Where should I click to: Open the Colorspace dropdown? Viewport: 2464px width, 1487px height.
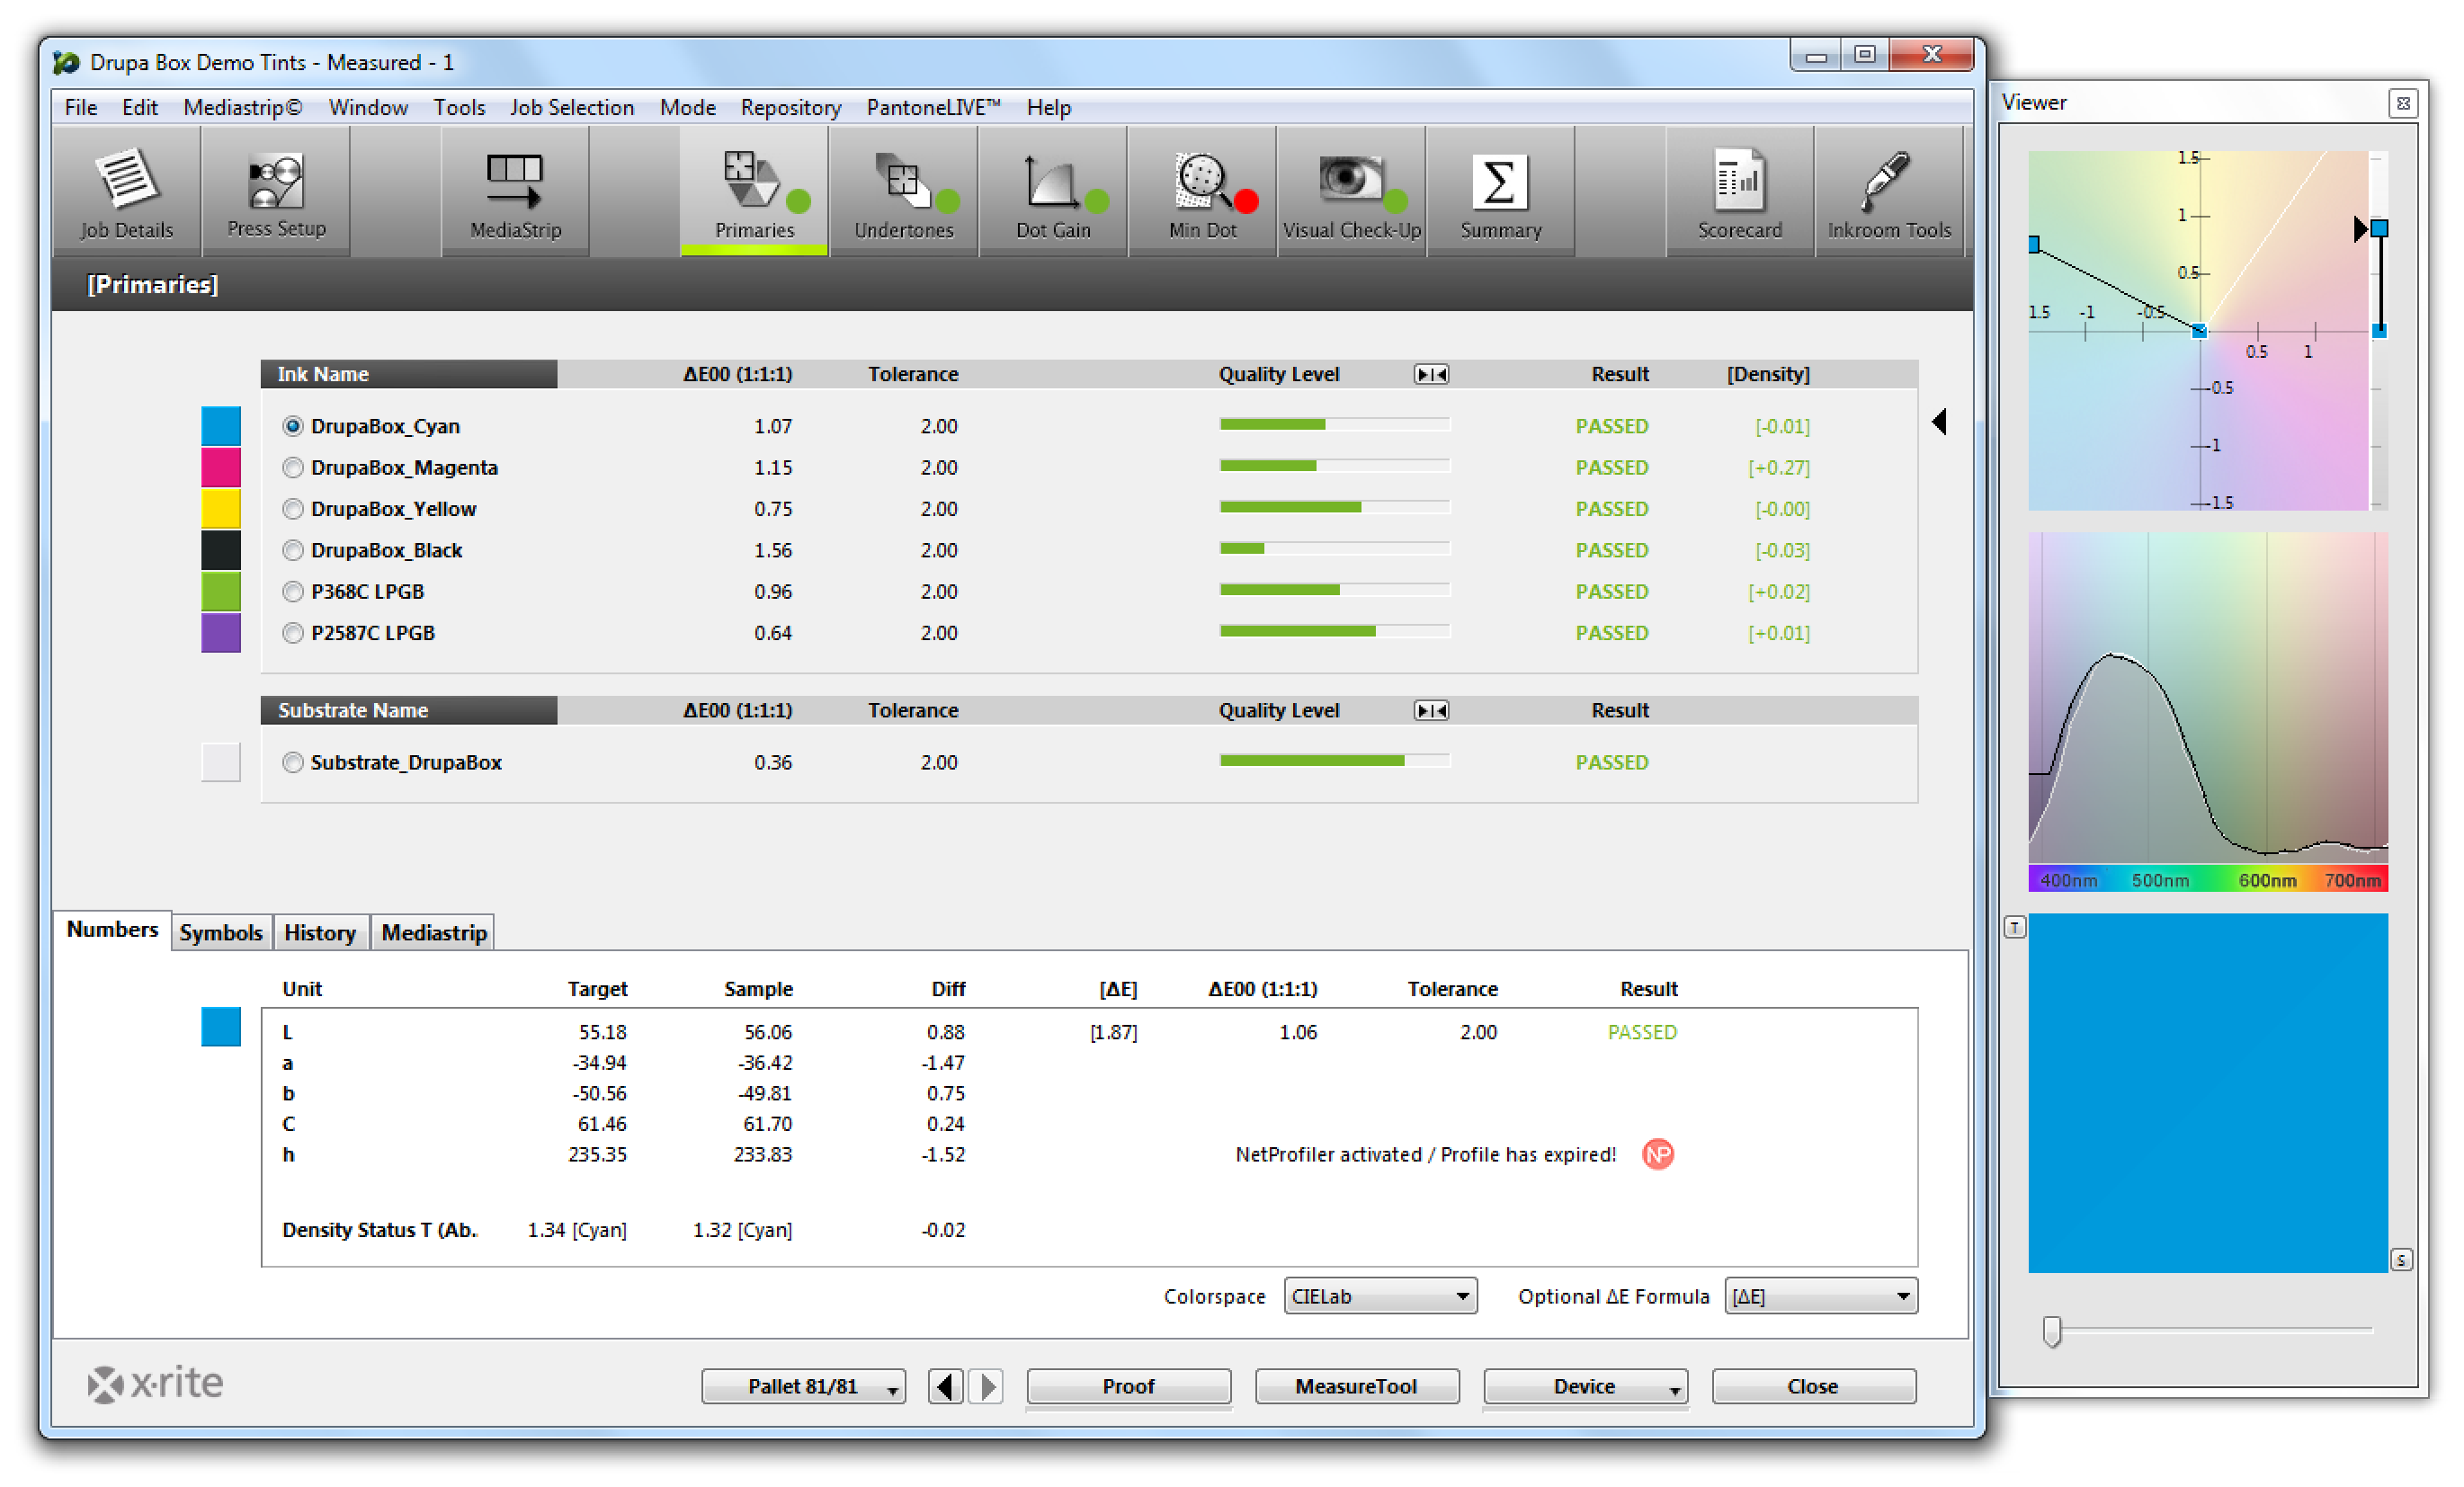click(1380, 1295)
